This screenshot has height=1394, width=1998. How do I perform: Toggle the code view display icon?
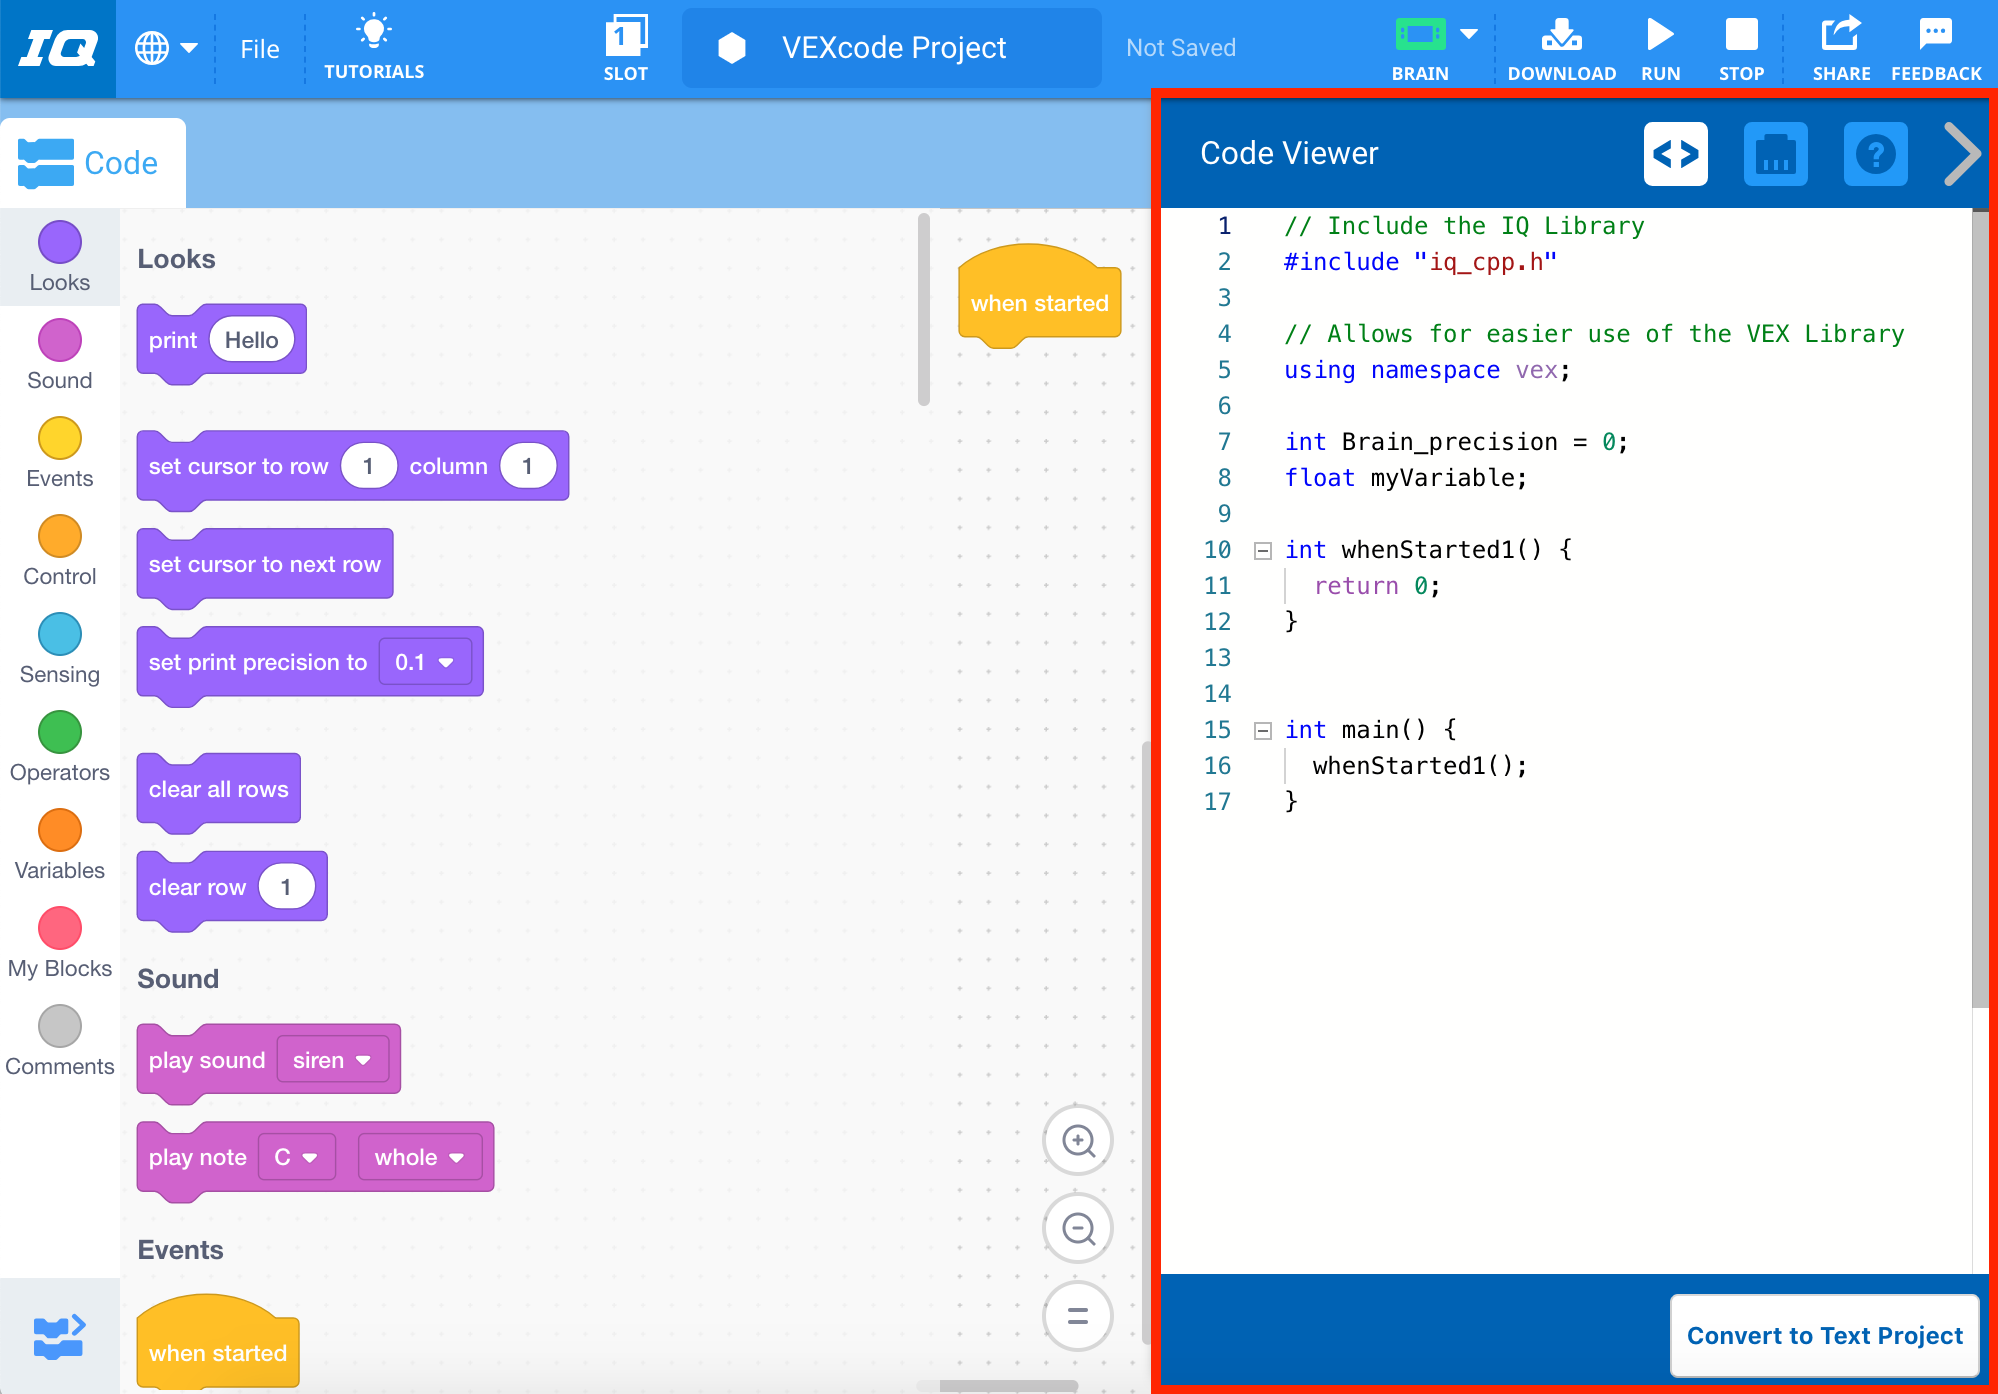[1676, 154]
